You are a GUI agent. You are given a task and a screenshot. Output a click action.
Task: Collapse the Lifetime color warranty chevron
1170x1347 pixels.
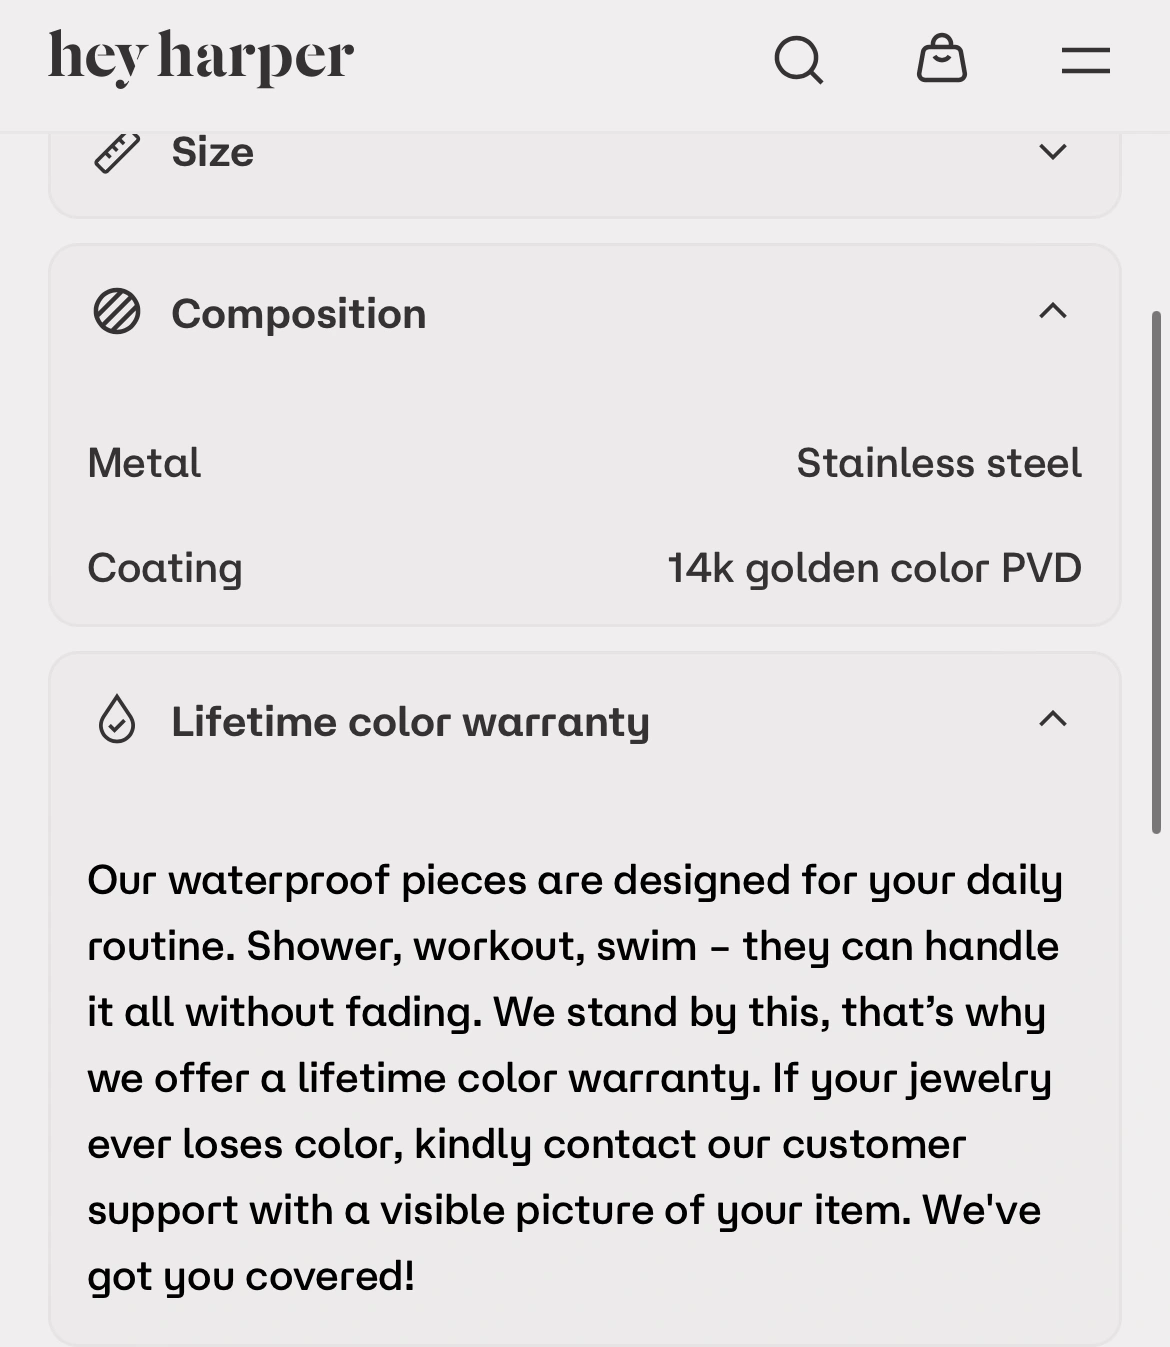tap(1052, 719)
